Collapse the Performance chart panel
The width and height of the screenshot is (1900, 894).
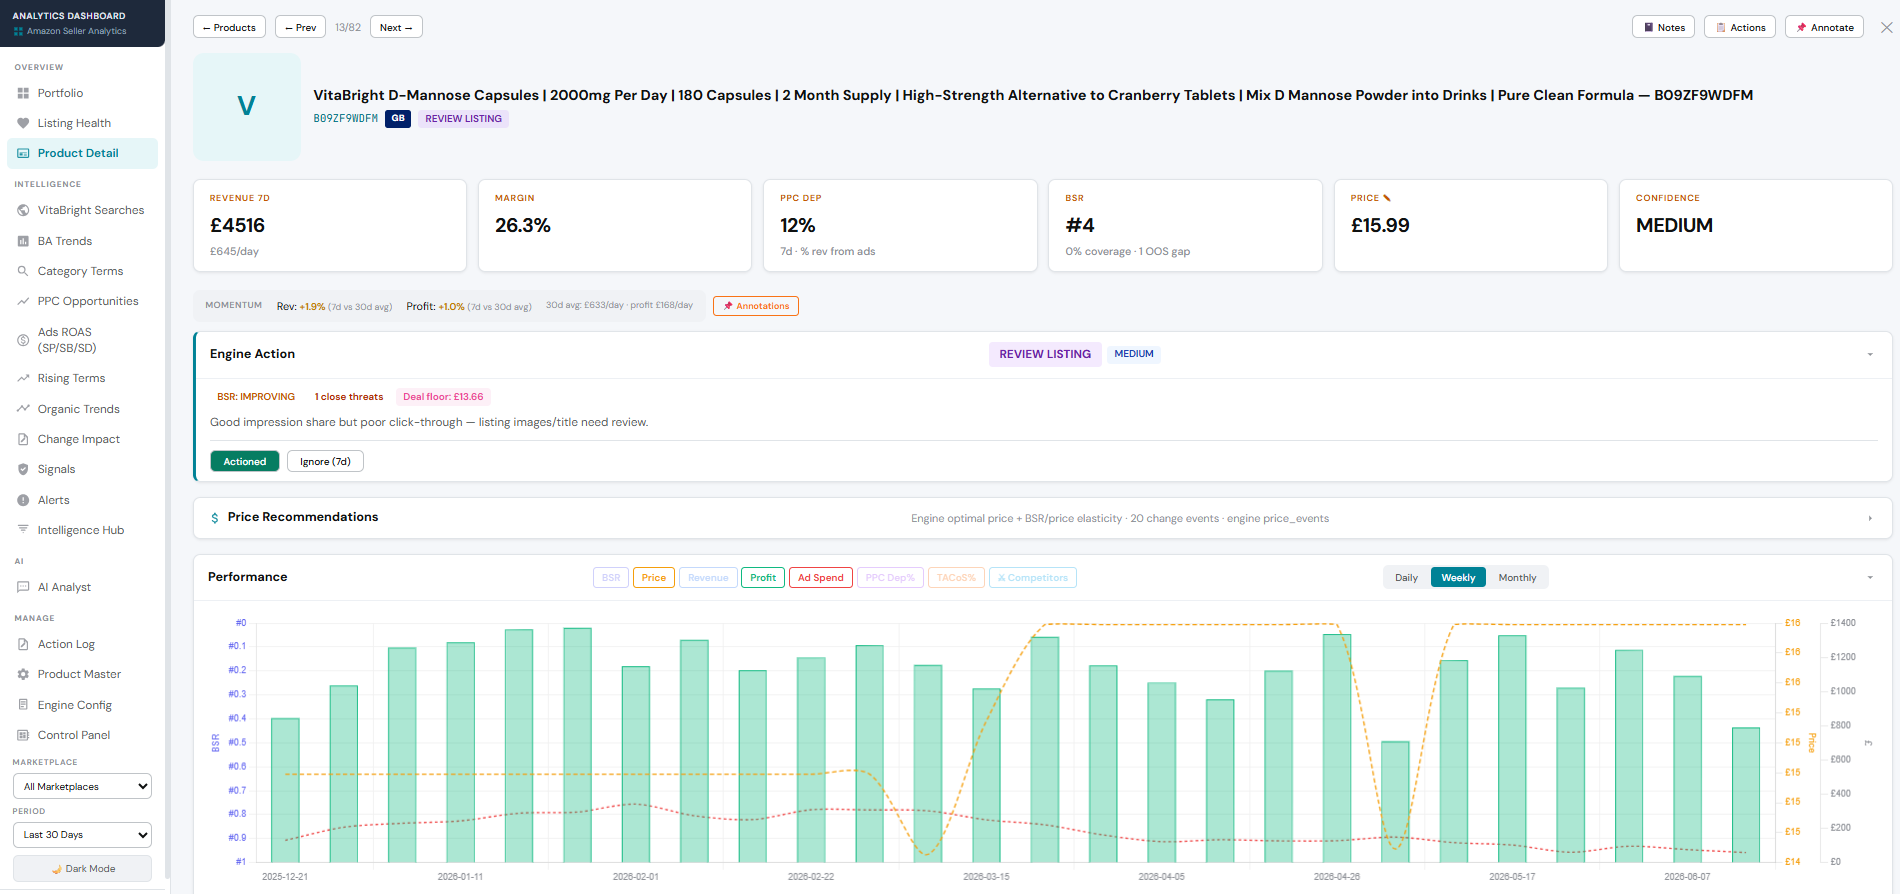1870,578
